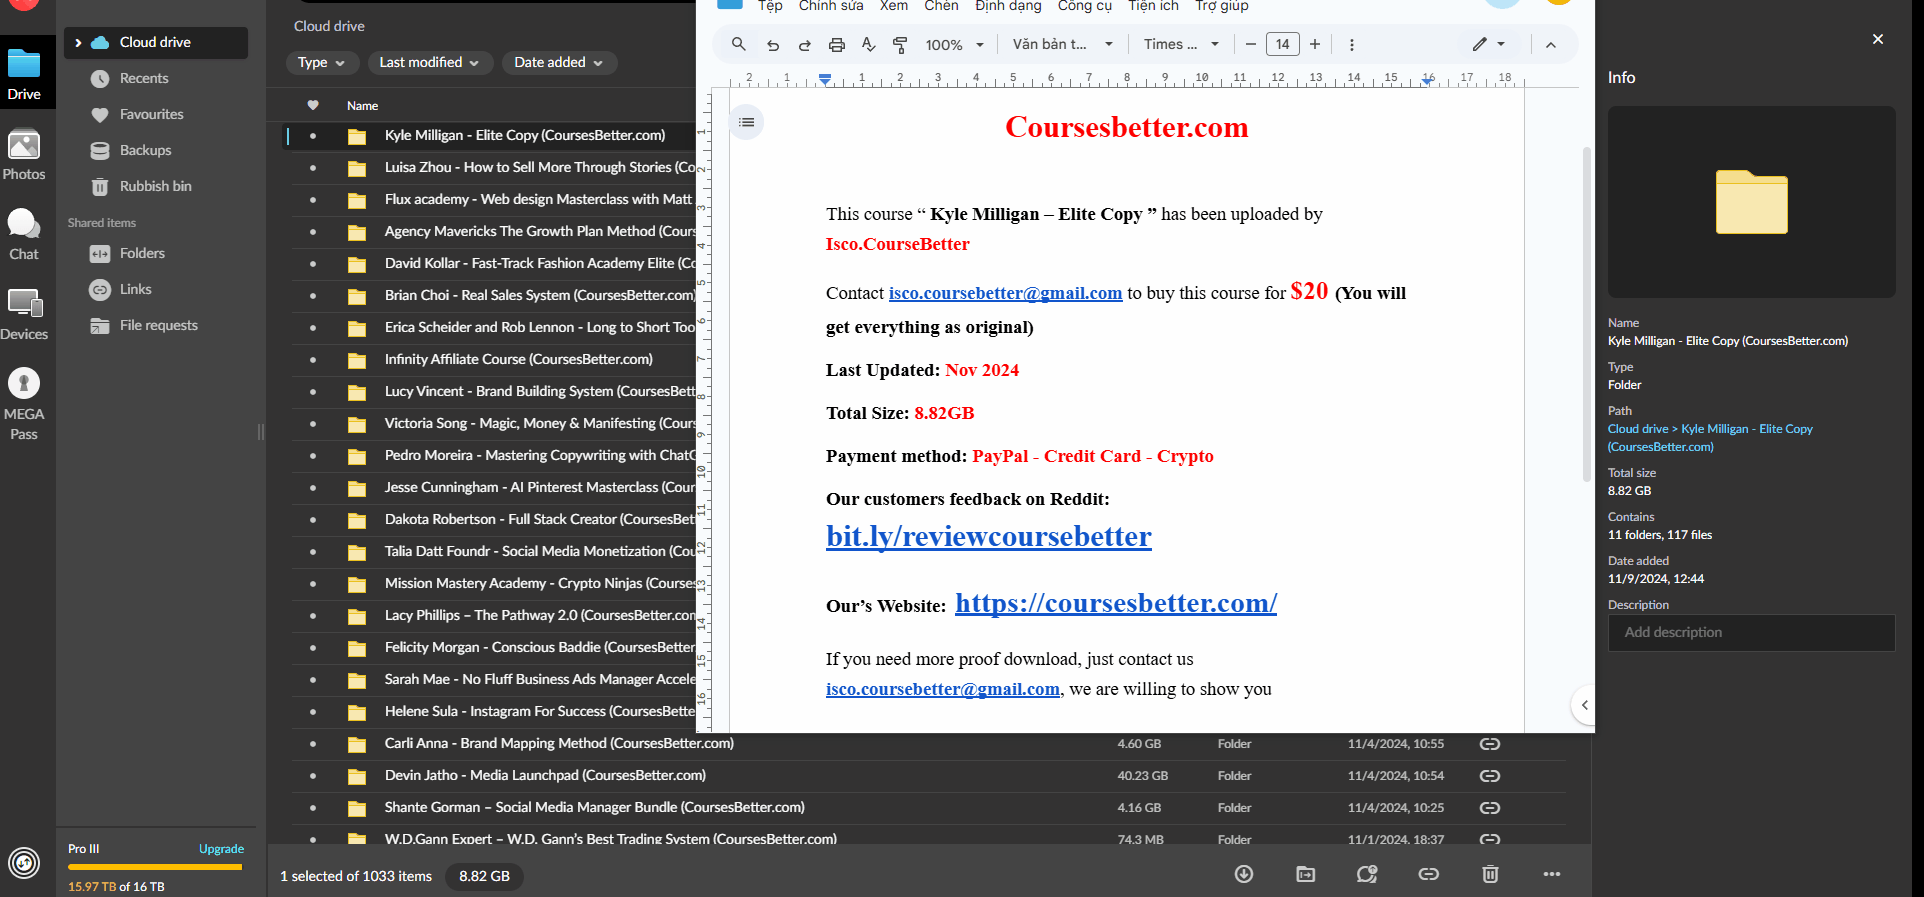Image resolution: width=1924 pixels, height=897 pixels.
Task: Open the 100% zoom dropdown
Action: coord(954,45)
